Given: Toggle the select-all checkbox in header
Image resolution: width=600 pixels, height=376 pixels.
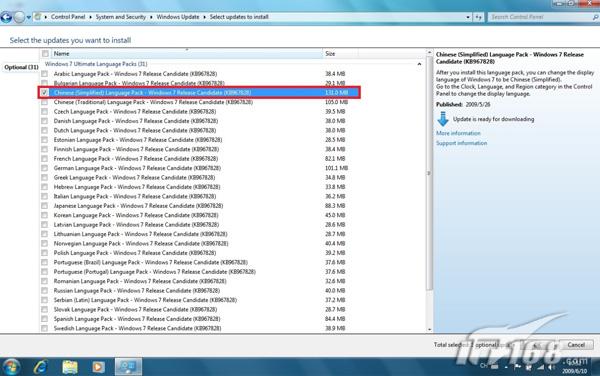Looking at the screenshot, I should click(x=45, y=54).
